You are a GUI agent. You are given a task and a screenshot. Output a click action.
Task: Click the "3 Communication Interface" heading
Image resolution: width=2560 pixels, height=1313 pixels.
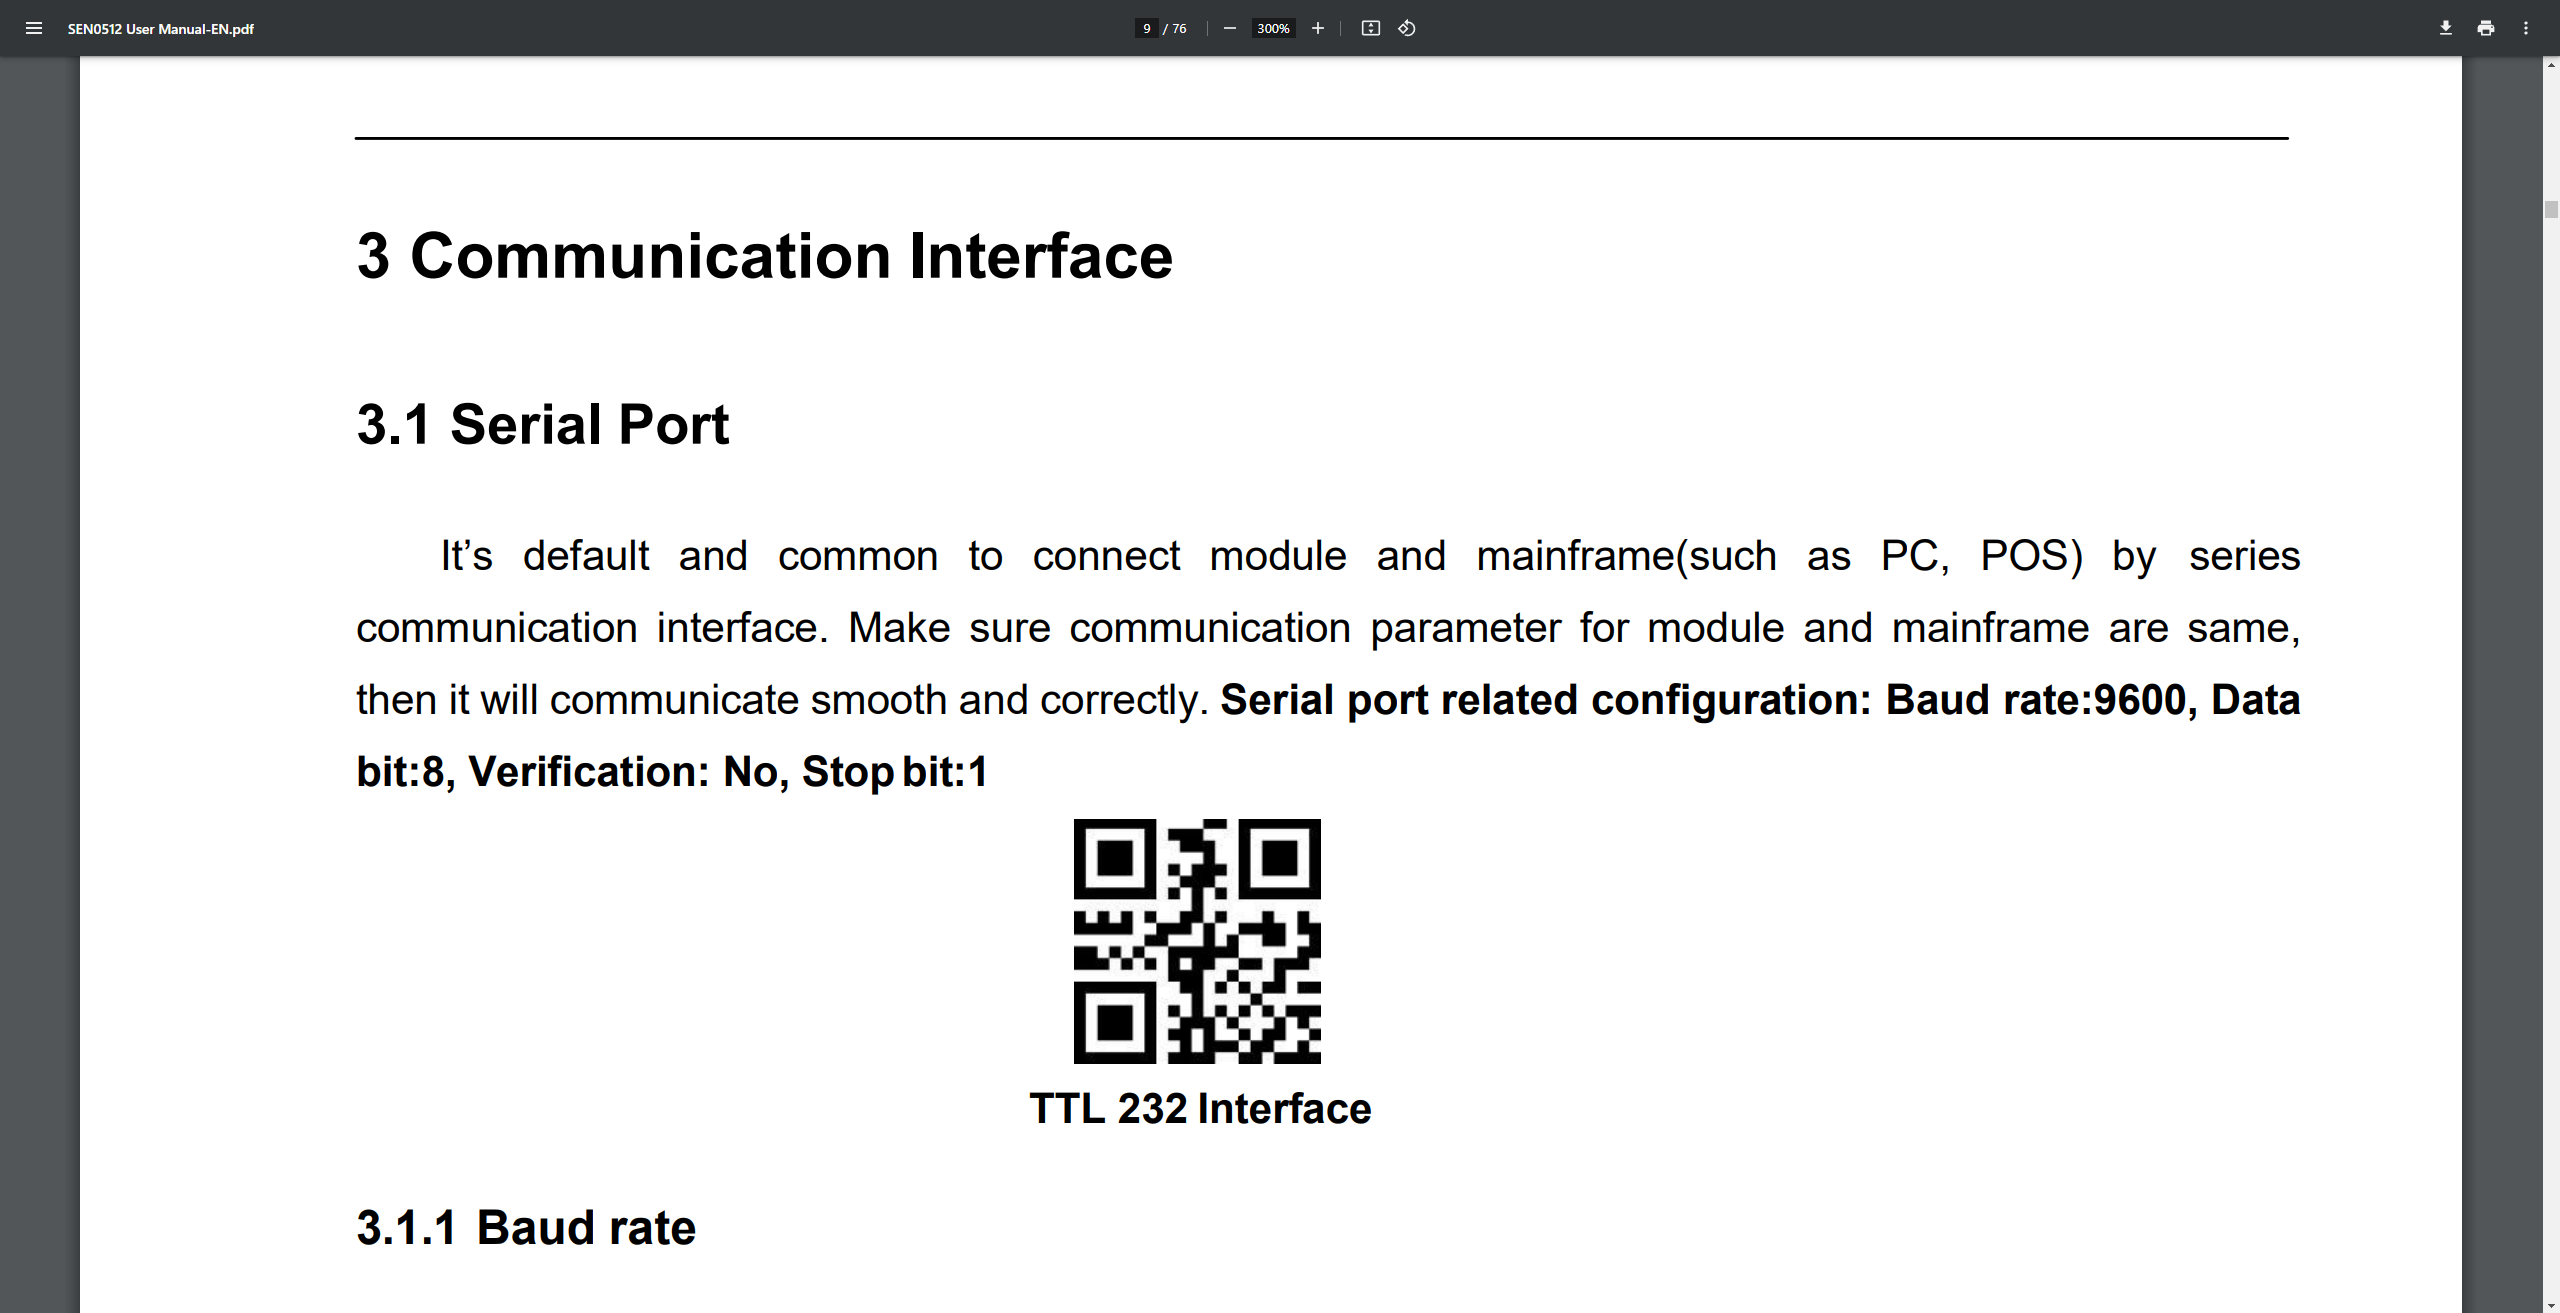(765, 256)
